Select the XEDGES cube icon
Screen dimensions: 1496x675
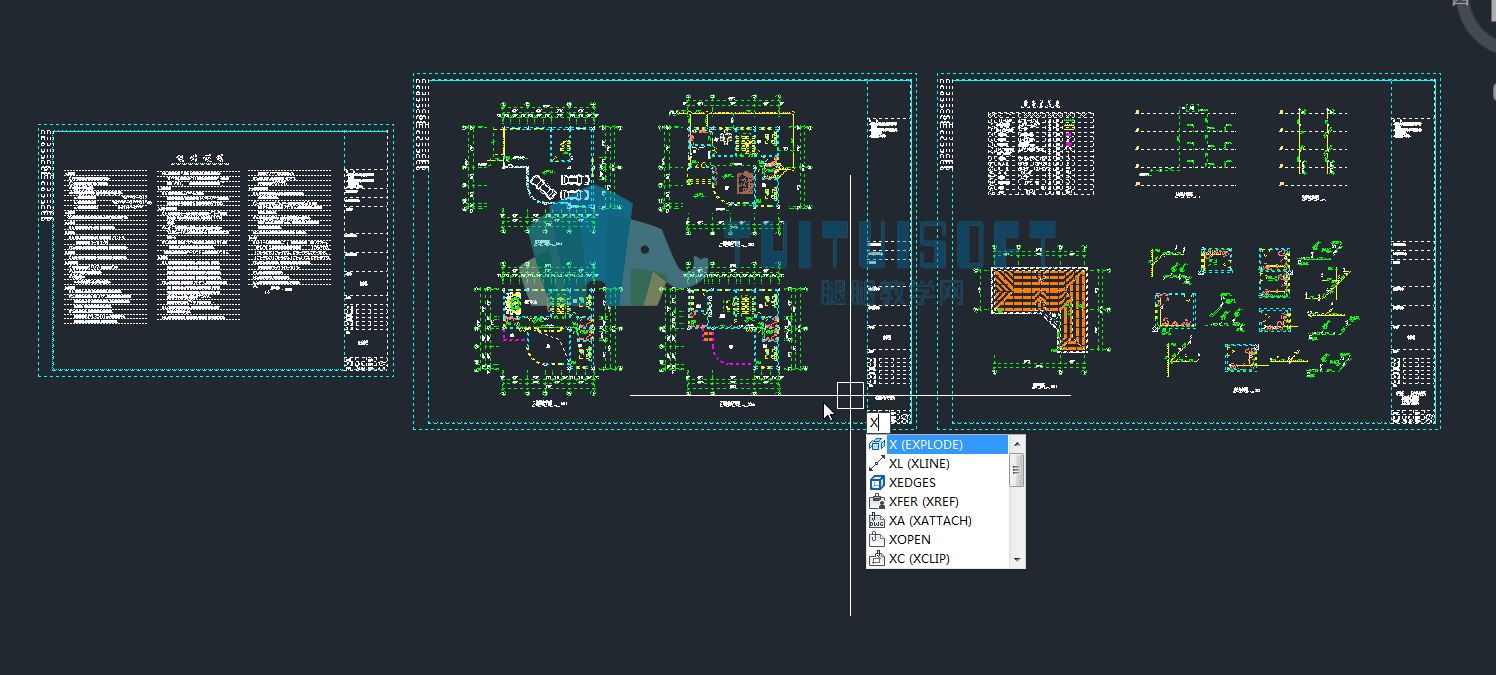coord(877,483)
